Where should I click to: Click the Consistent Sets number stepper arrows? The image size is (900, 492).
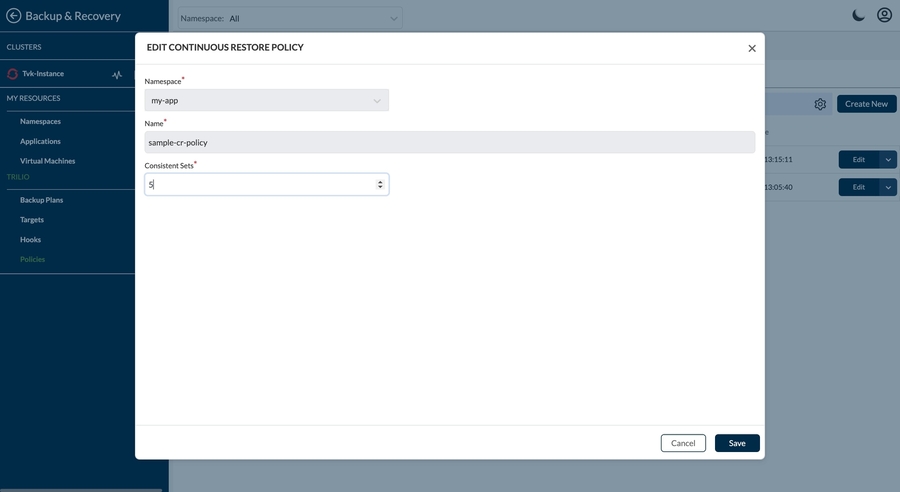380,185
